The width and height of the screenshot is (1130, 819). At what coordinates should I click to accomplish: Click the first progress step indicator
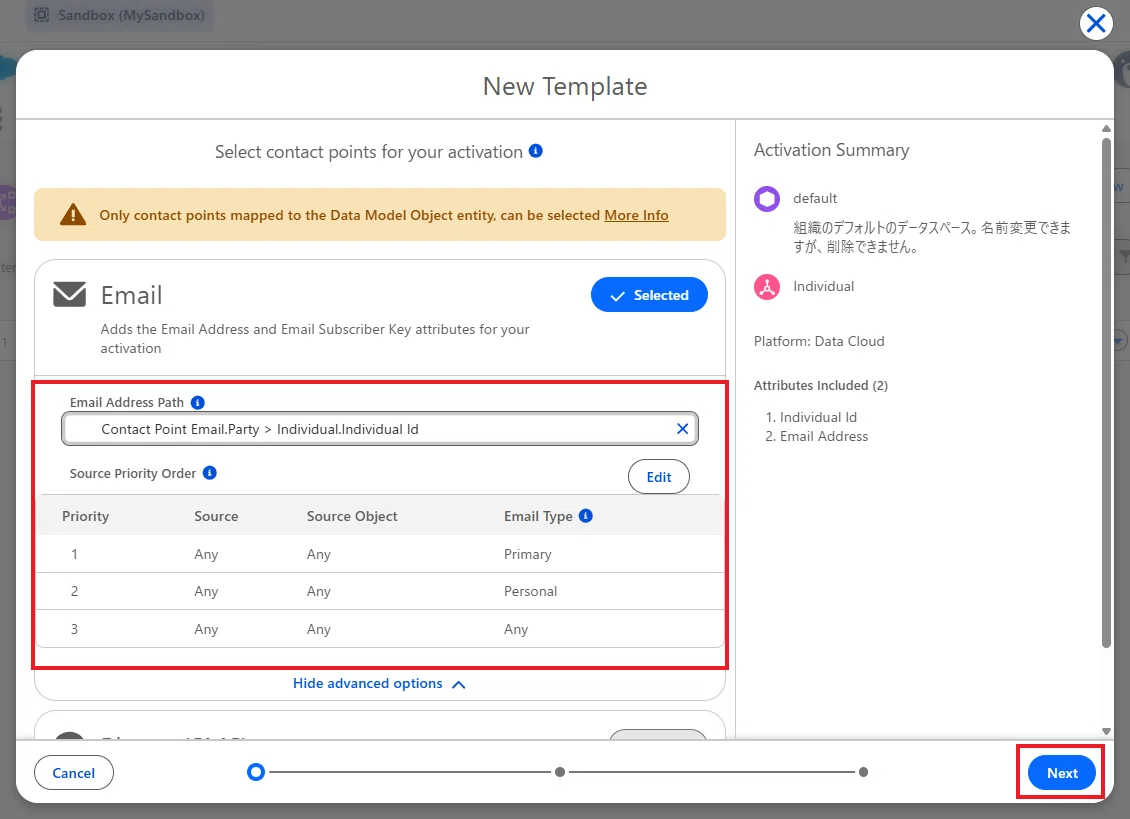click(x=256, y=772)
